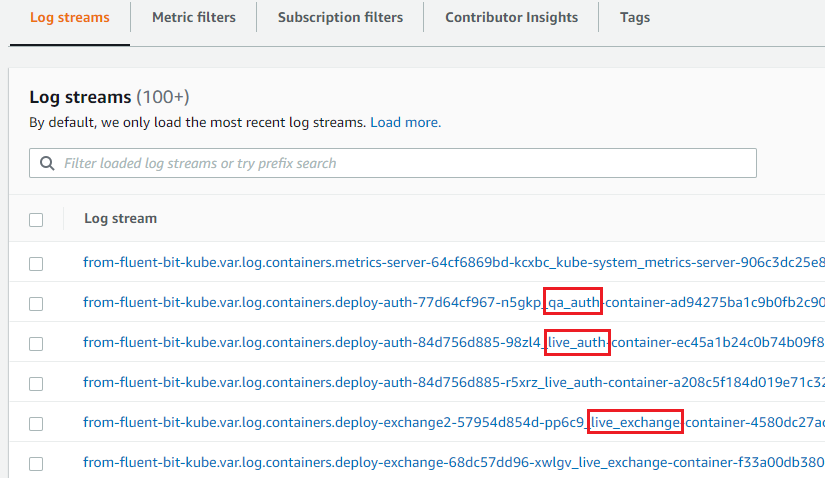This screenshot has height=478, width=825.
Task: Select the metrics-server log stream checkbox
Action: tap(36, 264)
